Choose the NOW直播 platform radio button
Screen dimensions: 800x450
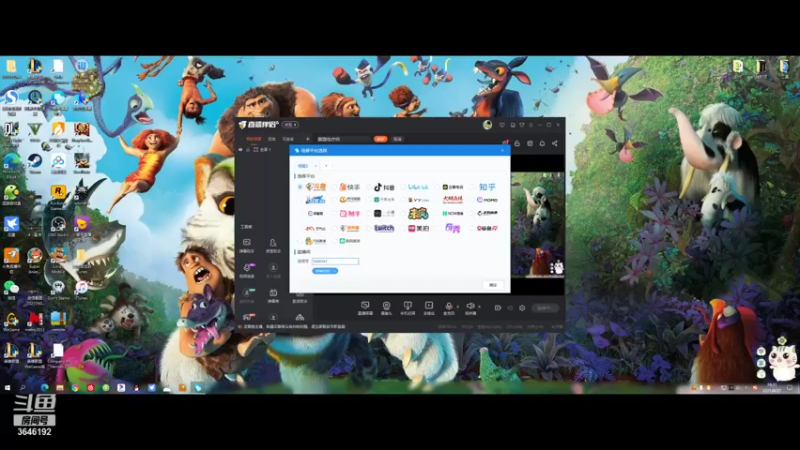coord(438,213)
